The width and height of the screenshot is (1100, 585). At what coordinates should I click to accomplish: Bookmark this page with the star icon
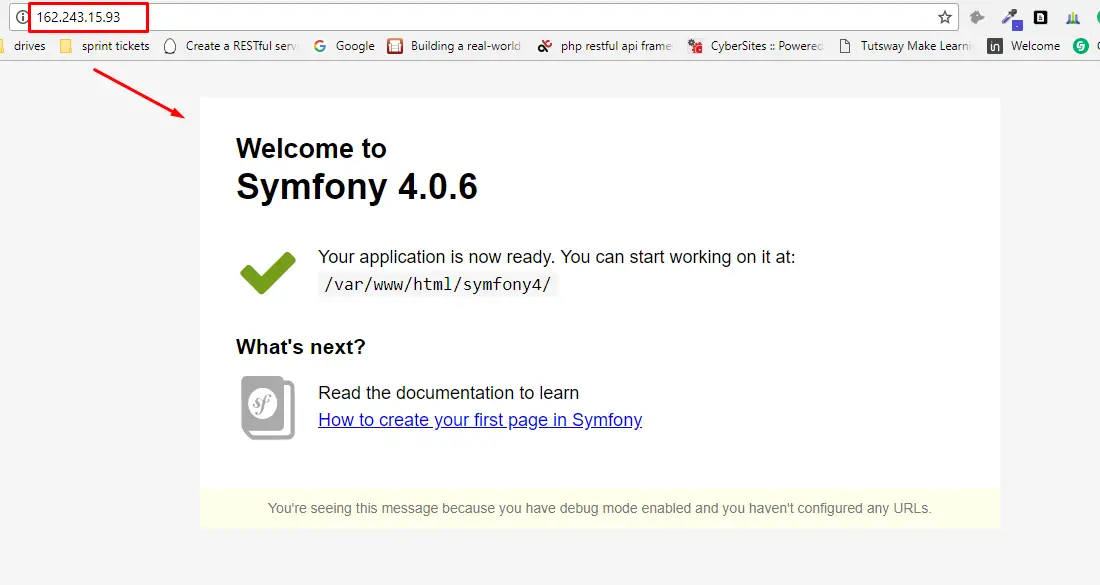pyautogui.click(x=945, y=17)
